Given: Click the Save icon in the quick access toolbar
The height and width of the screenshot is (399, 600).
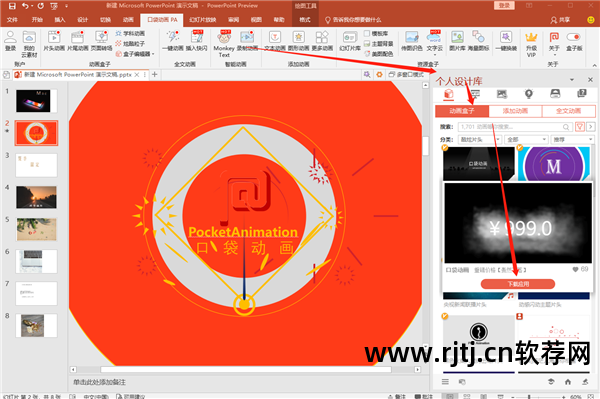Looking at the screenshot, I should (12, 6).
